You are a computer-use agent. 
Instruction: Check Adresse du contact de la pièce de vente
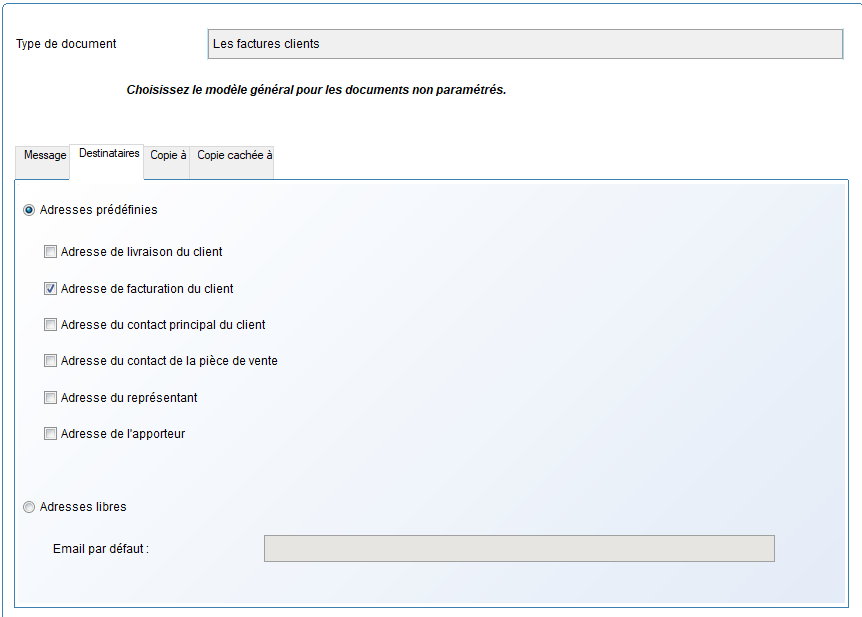point(51,361)
